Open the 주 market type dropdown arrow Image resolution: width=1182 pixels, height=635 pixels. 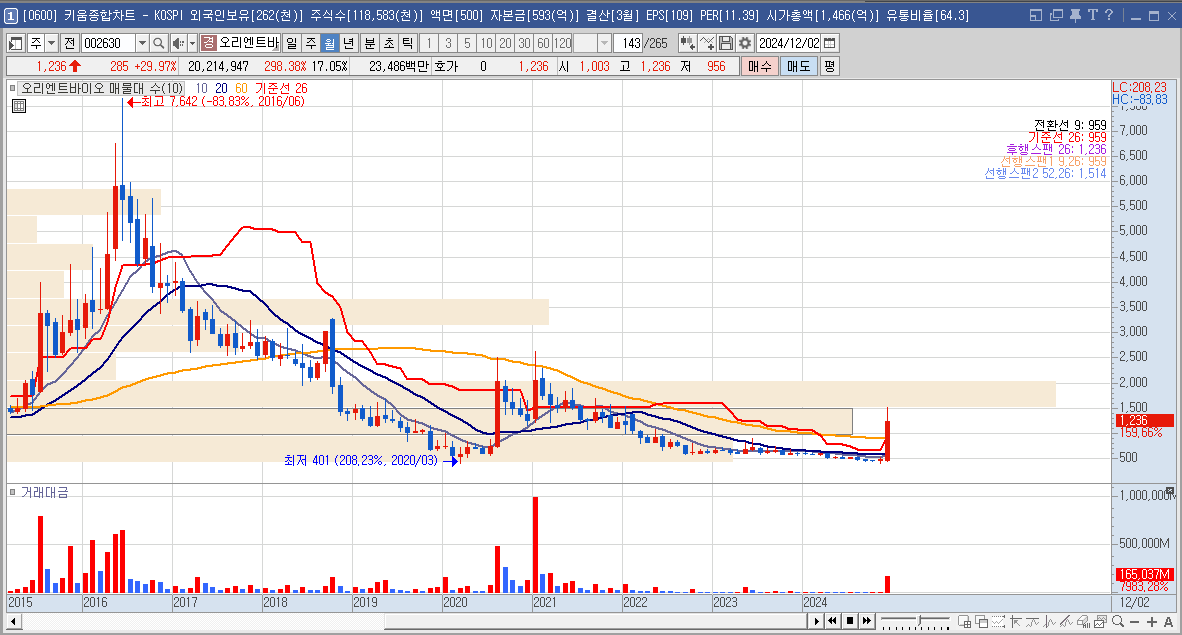click(51, 44)
